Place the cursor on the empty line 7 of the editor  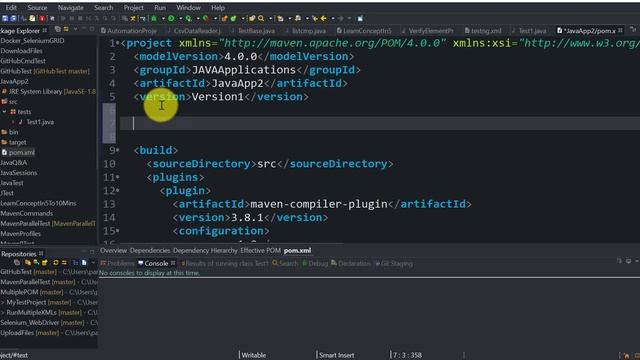[x=380, y=123]
